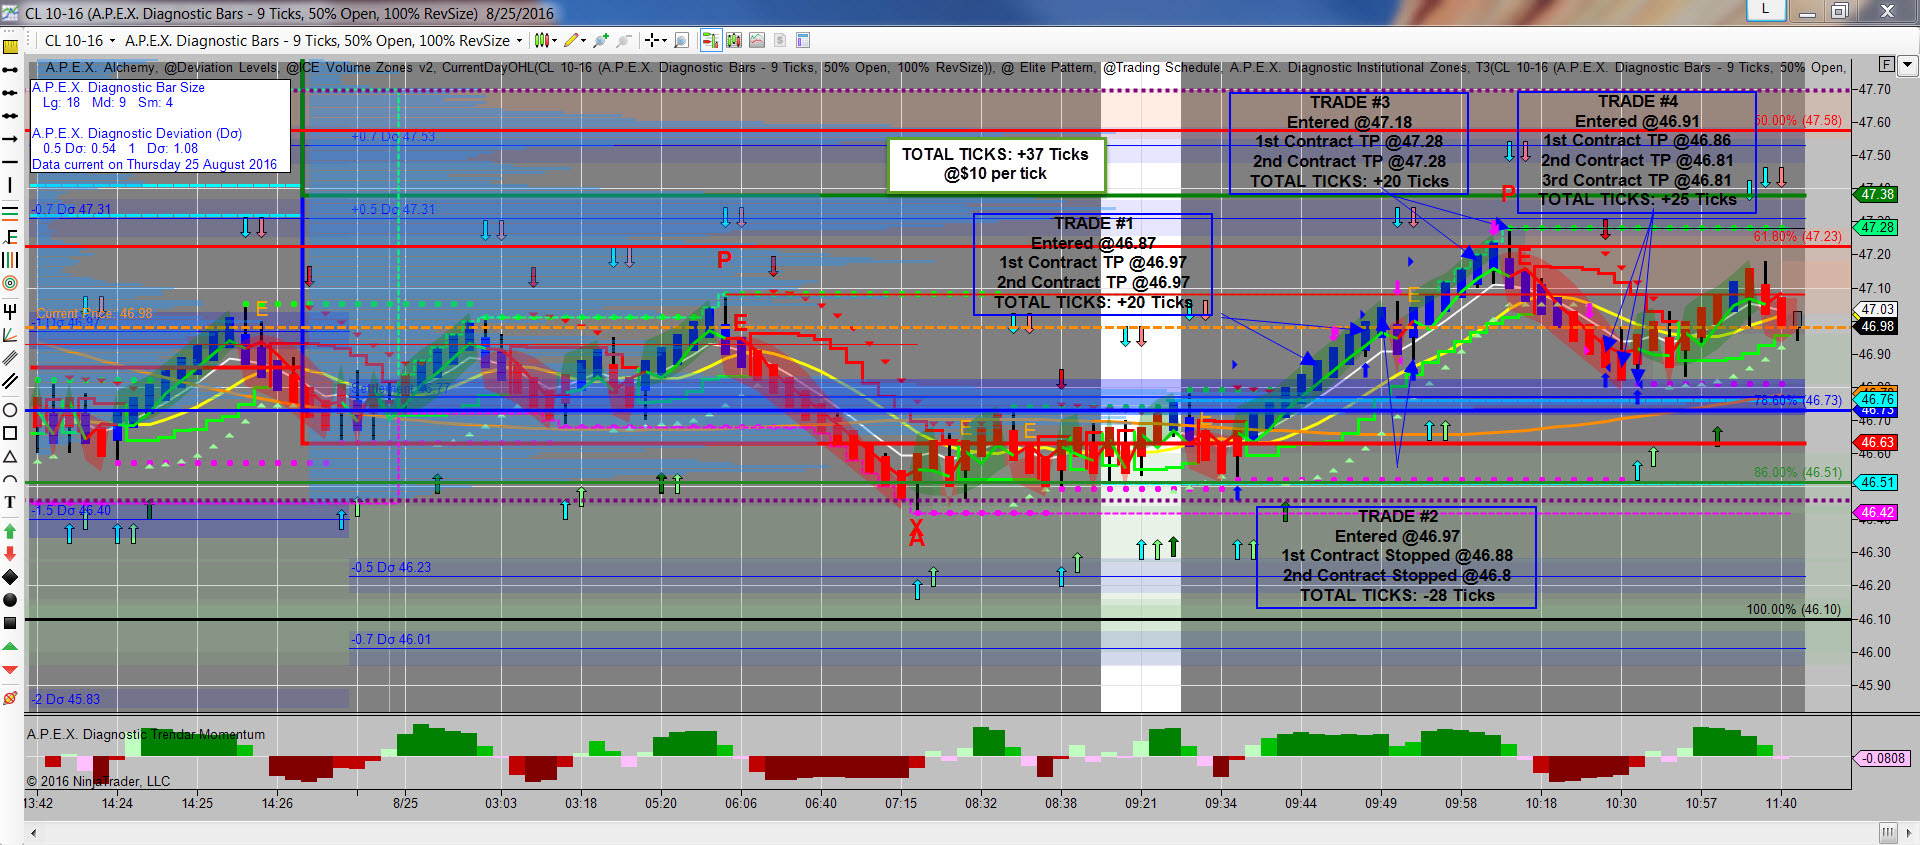This screenshot has height=845, width=1920.
Task: Click the 46.63 red price marker
Action: tap(1877, 442)
